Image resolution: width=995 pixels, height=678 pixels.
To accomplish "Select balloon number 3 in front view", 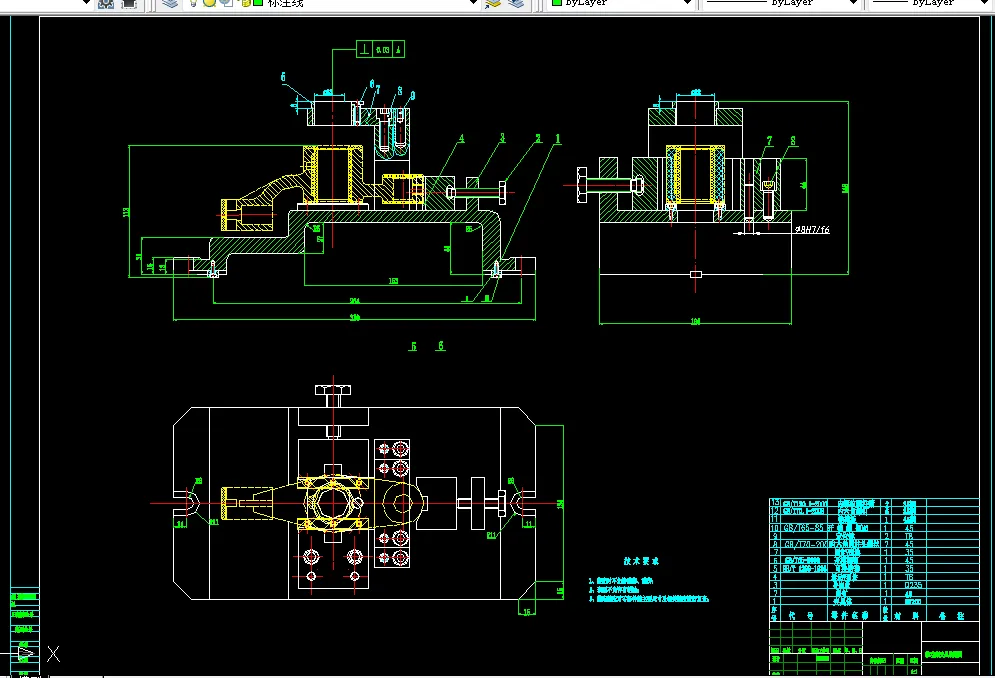I will [502, 138].
